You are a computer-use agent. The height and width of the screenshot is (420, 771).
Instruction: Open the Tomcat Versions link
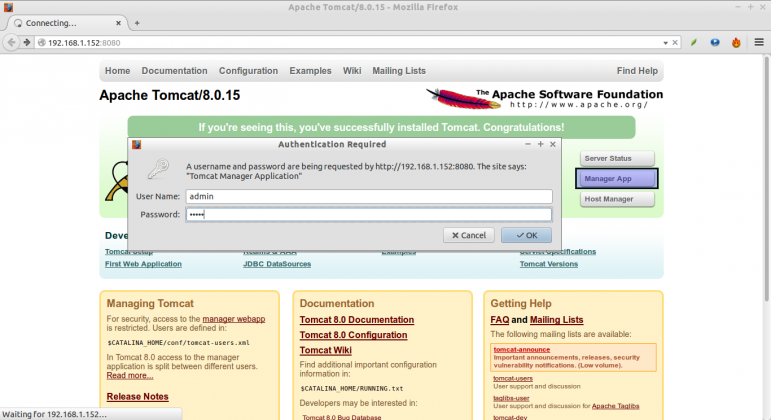point(549,264)
